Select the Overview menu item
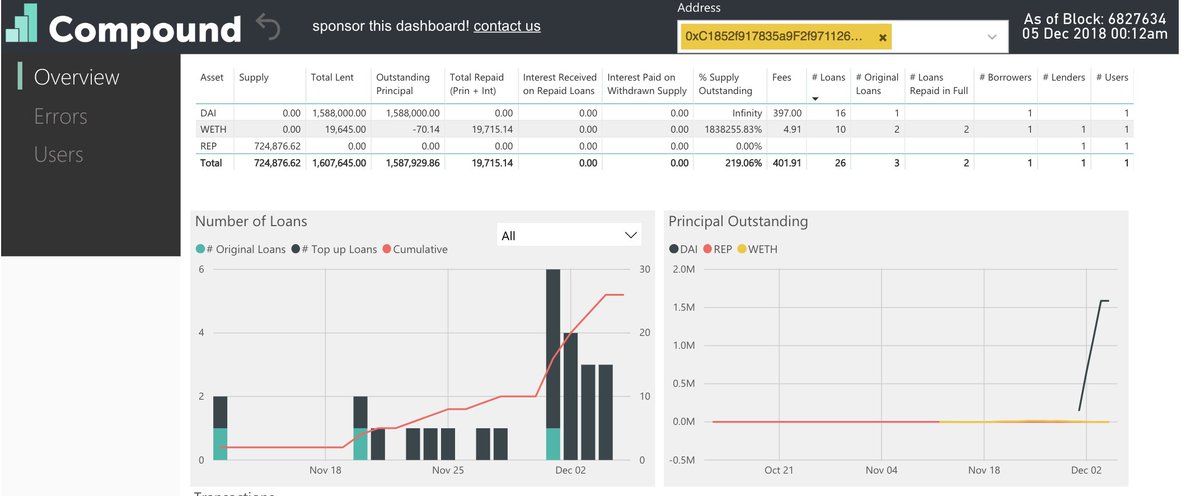This screenshot has height=496, width=1200. point(76,77)
